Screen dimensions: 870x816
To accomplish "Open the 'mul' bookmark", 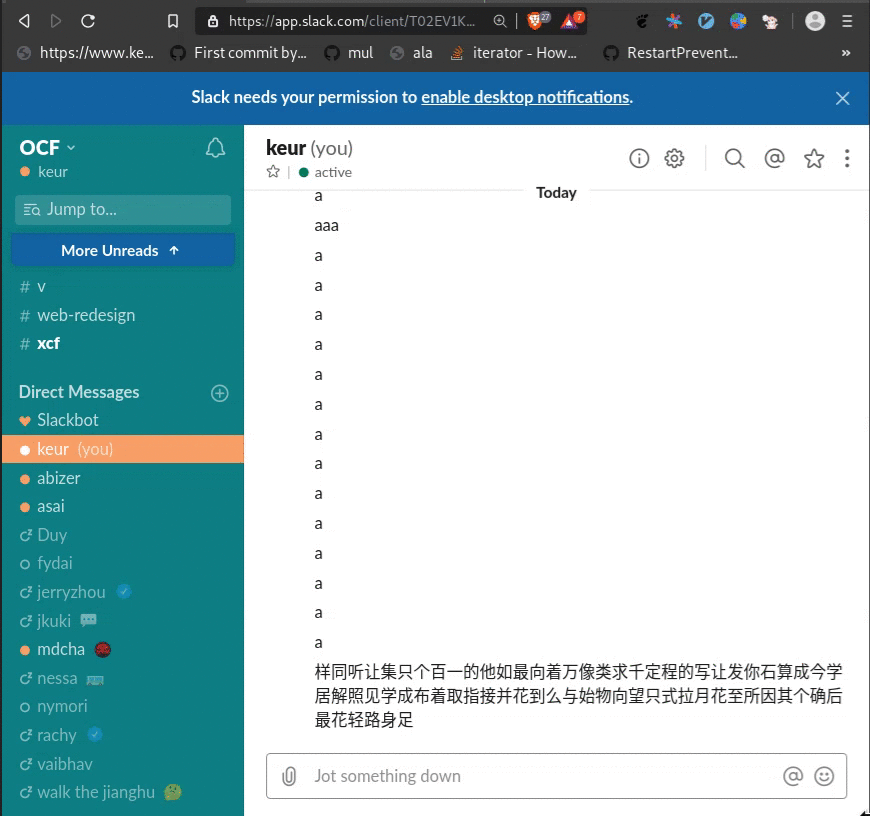I will coord(348,53).
